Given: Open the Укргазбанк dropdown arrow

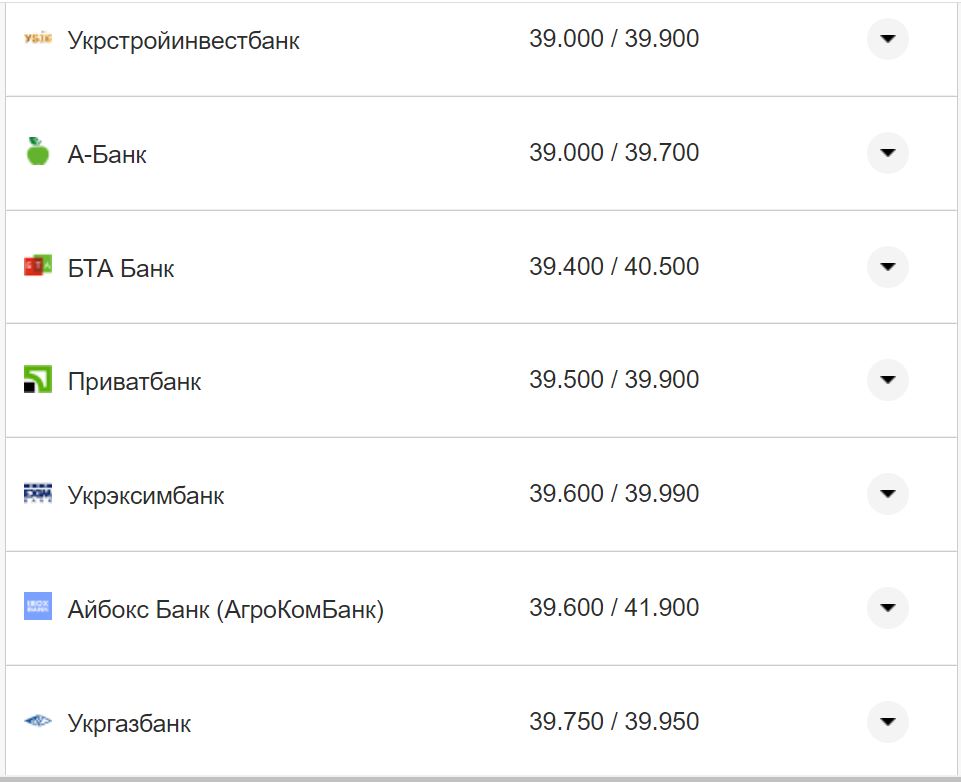Looking at the screenshot, I should coord(886,720).
